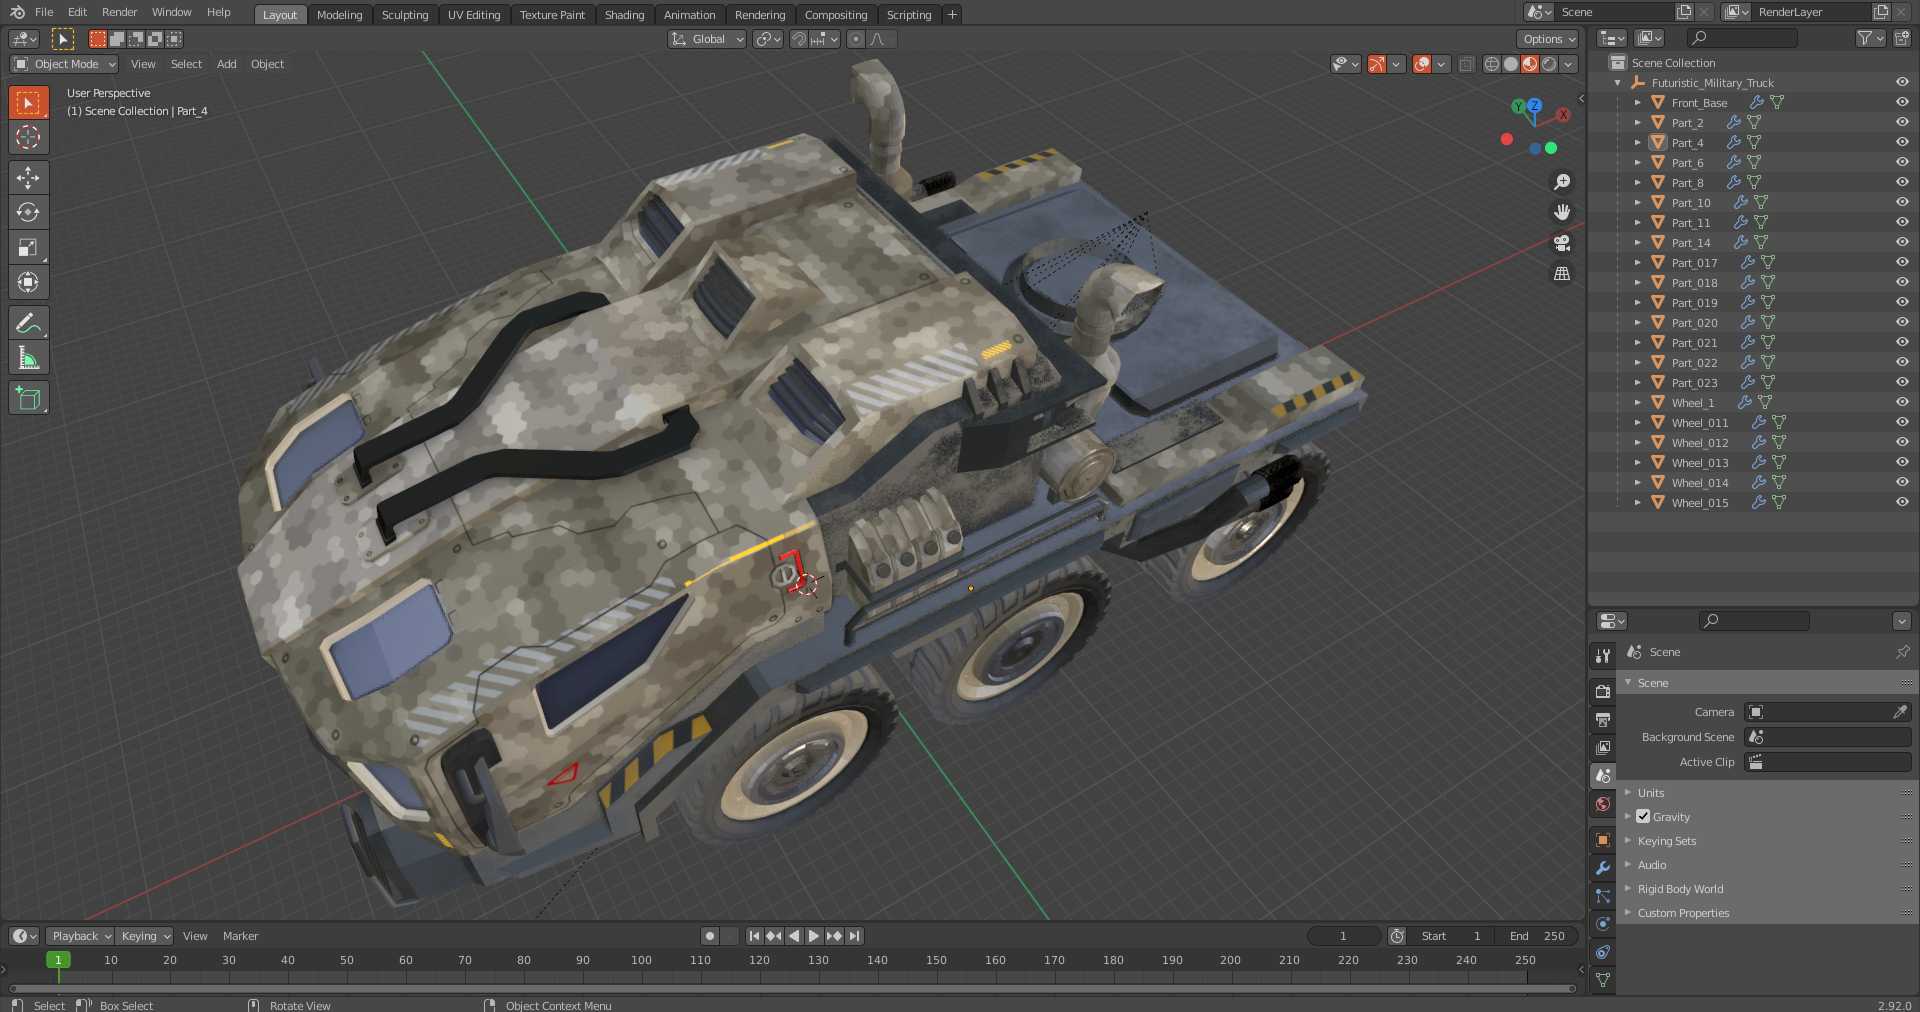Viewport: 1920px width, 1012px height.
Task: Activate the Rotate tool
Action: point(28,212)
